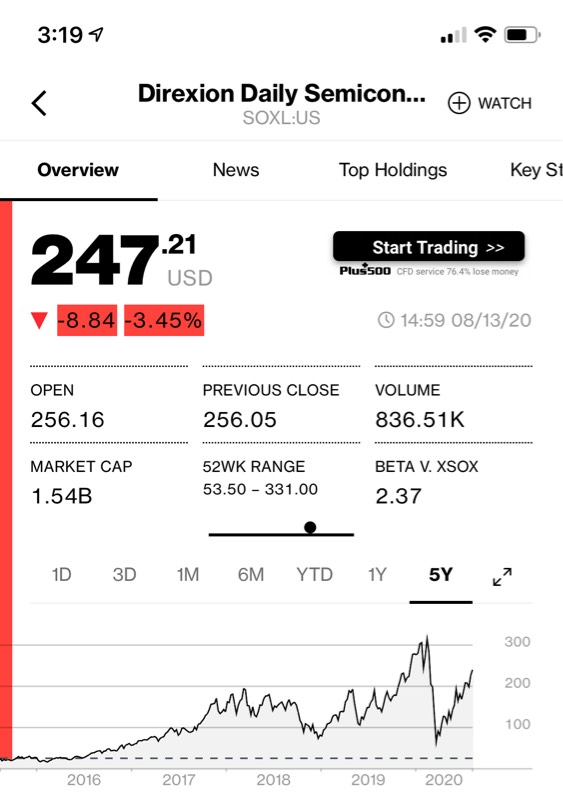Select the 6M chart range
Screen dimensions: 563x812
point(251,575)
